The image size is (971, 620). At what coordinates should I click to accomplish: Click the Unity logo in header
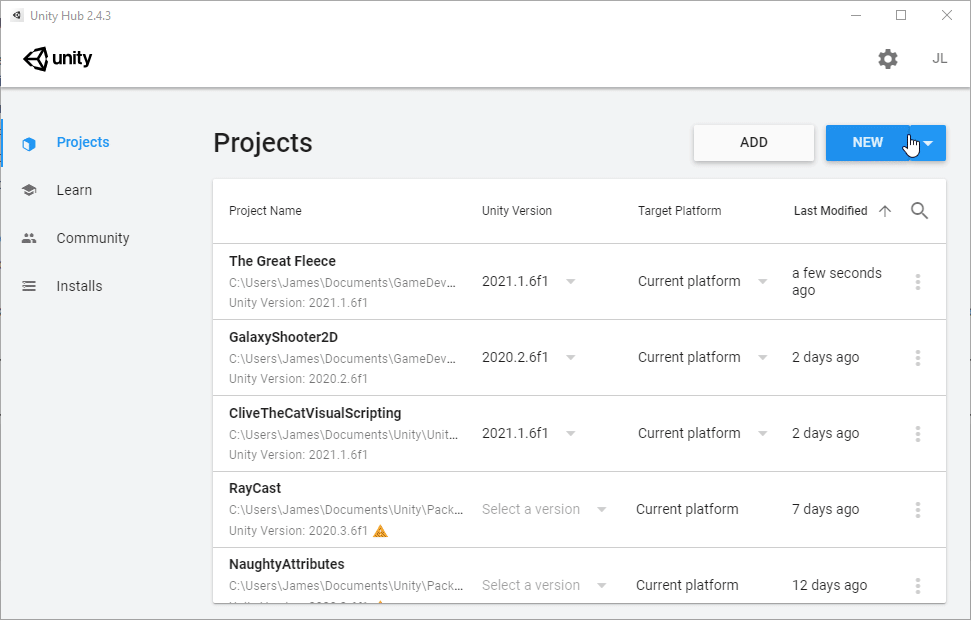click(58, 59)
